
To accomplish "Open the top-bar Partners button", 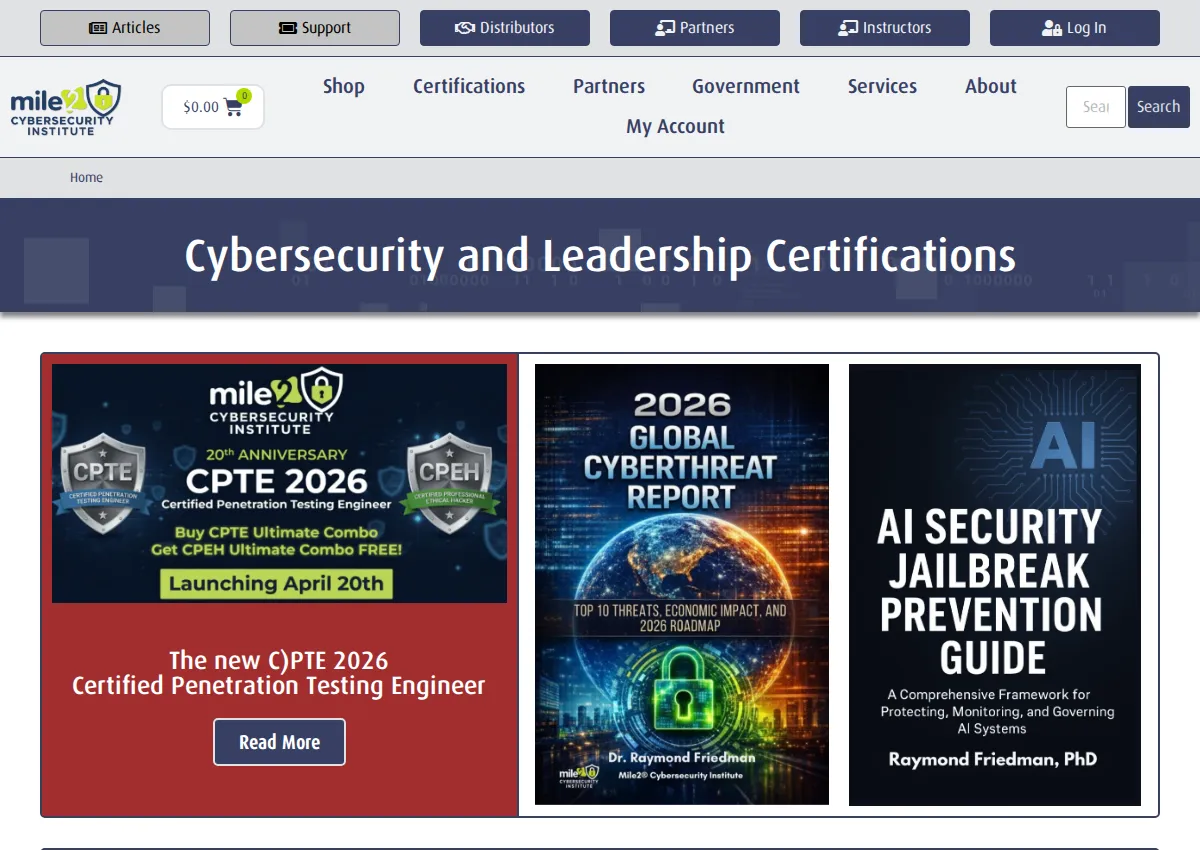I will pyautogui.click(x=695, y=28).
